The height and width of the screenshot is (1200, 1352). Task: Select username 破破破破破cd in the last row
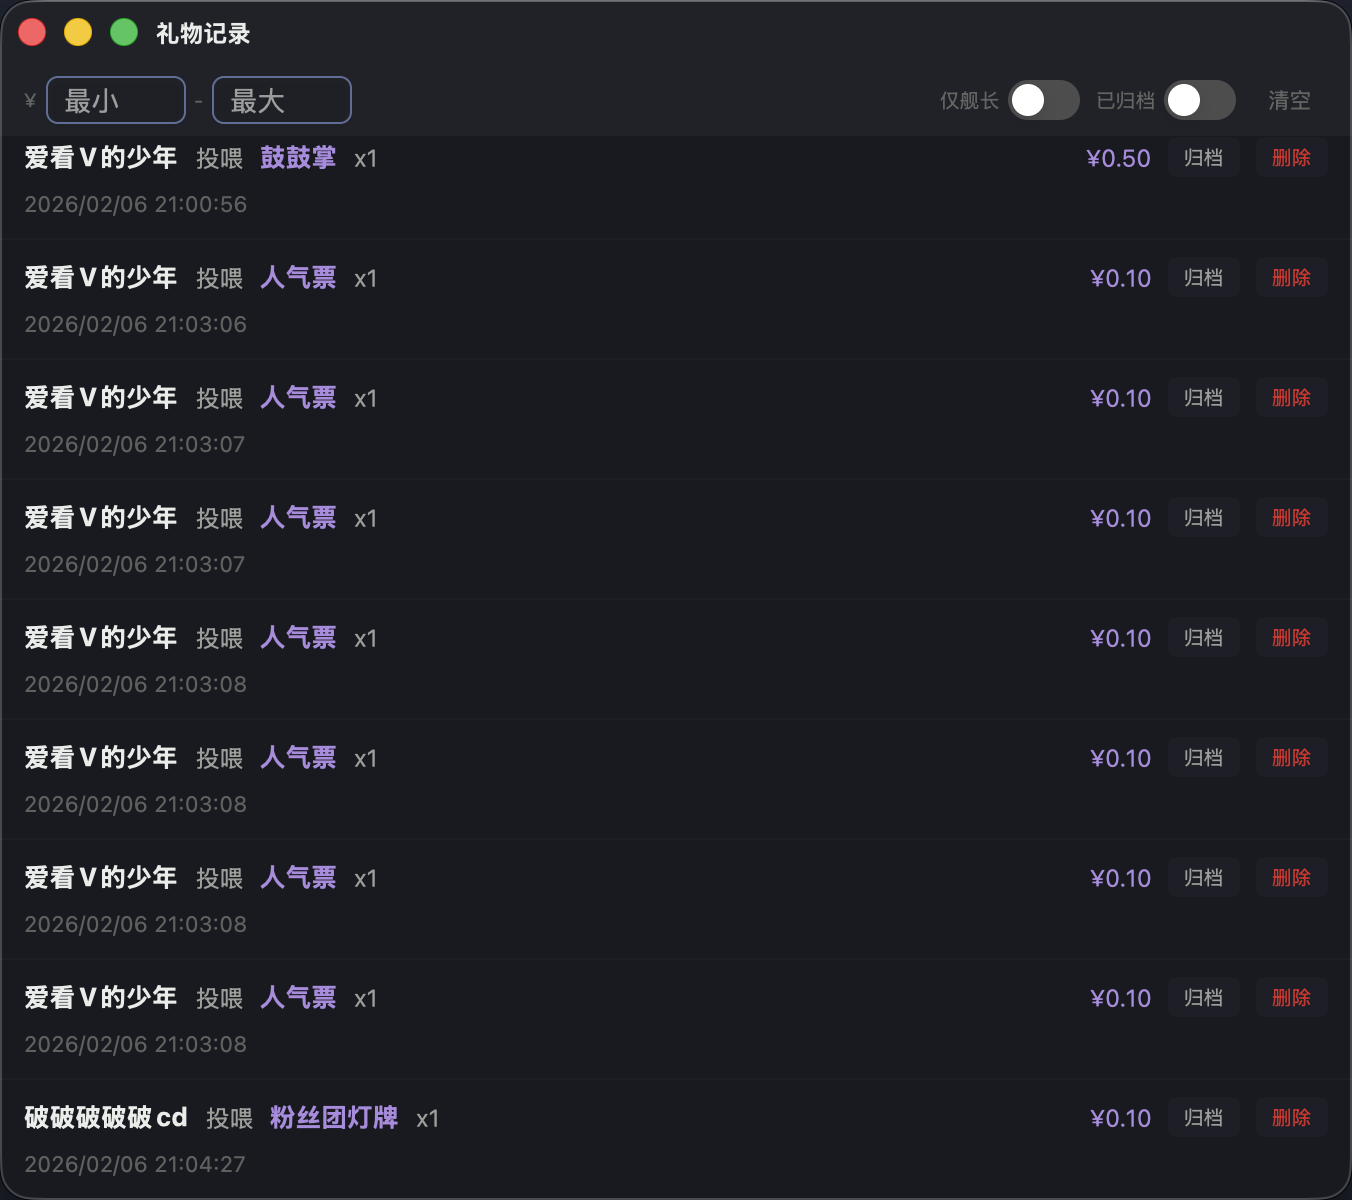pos(105,1117)
